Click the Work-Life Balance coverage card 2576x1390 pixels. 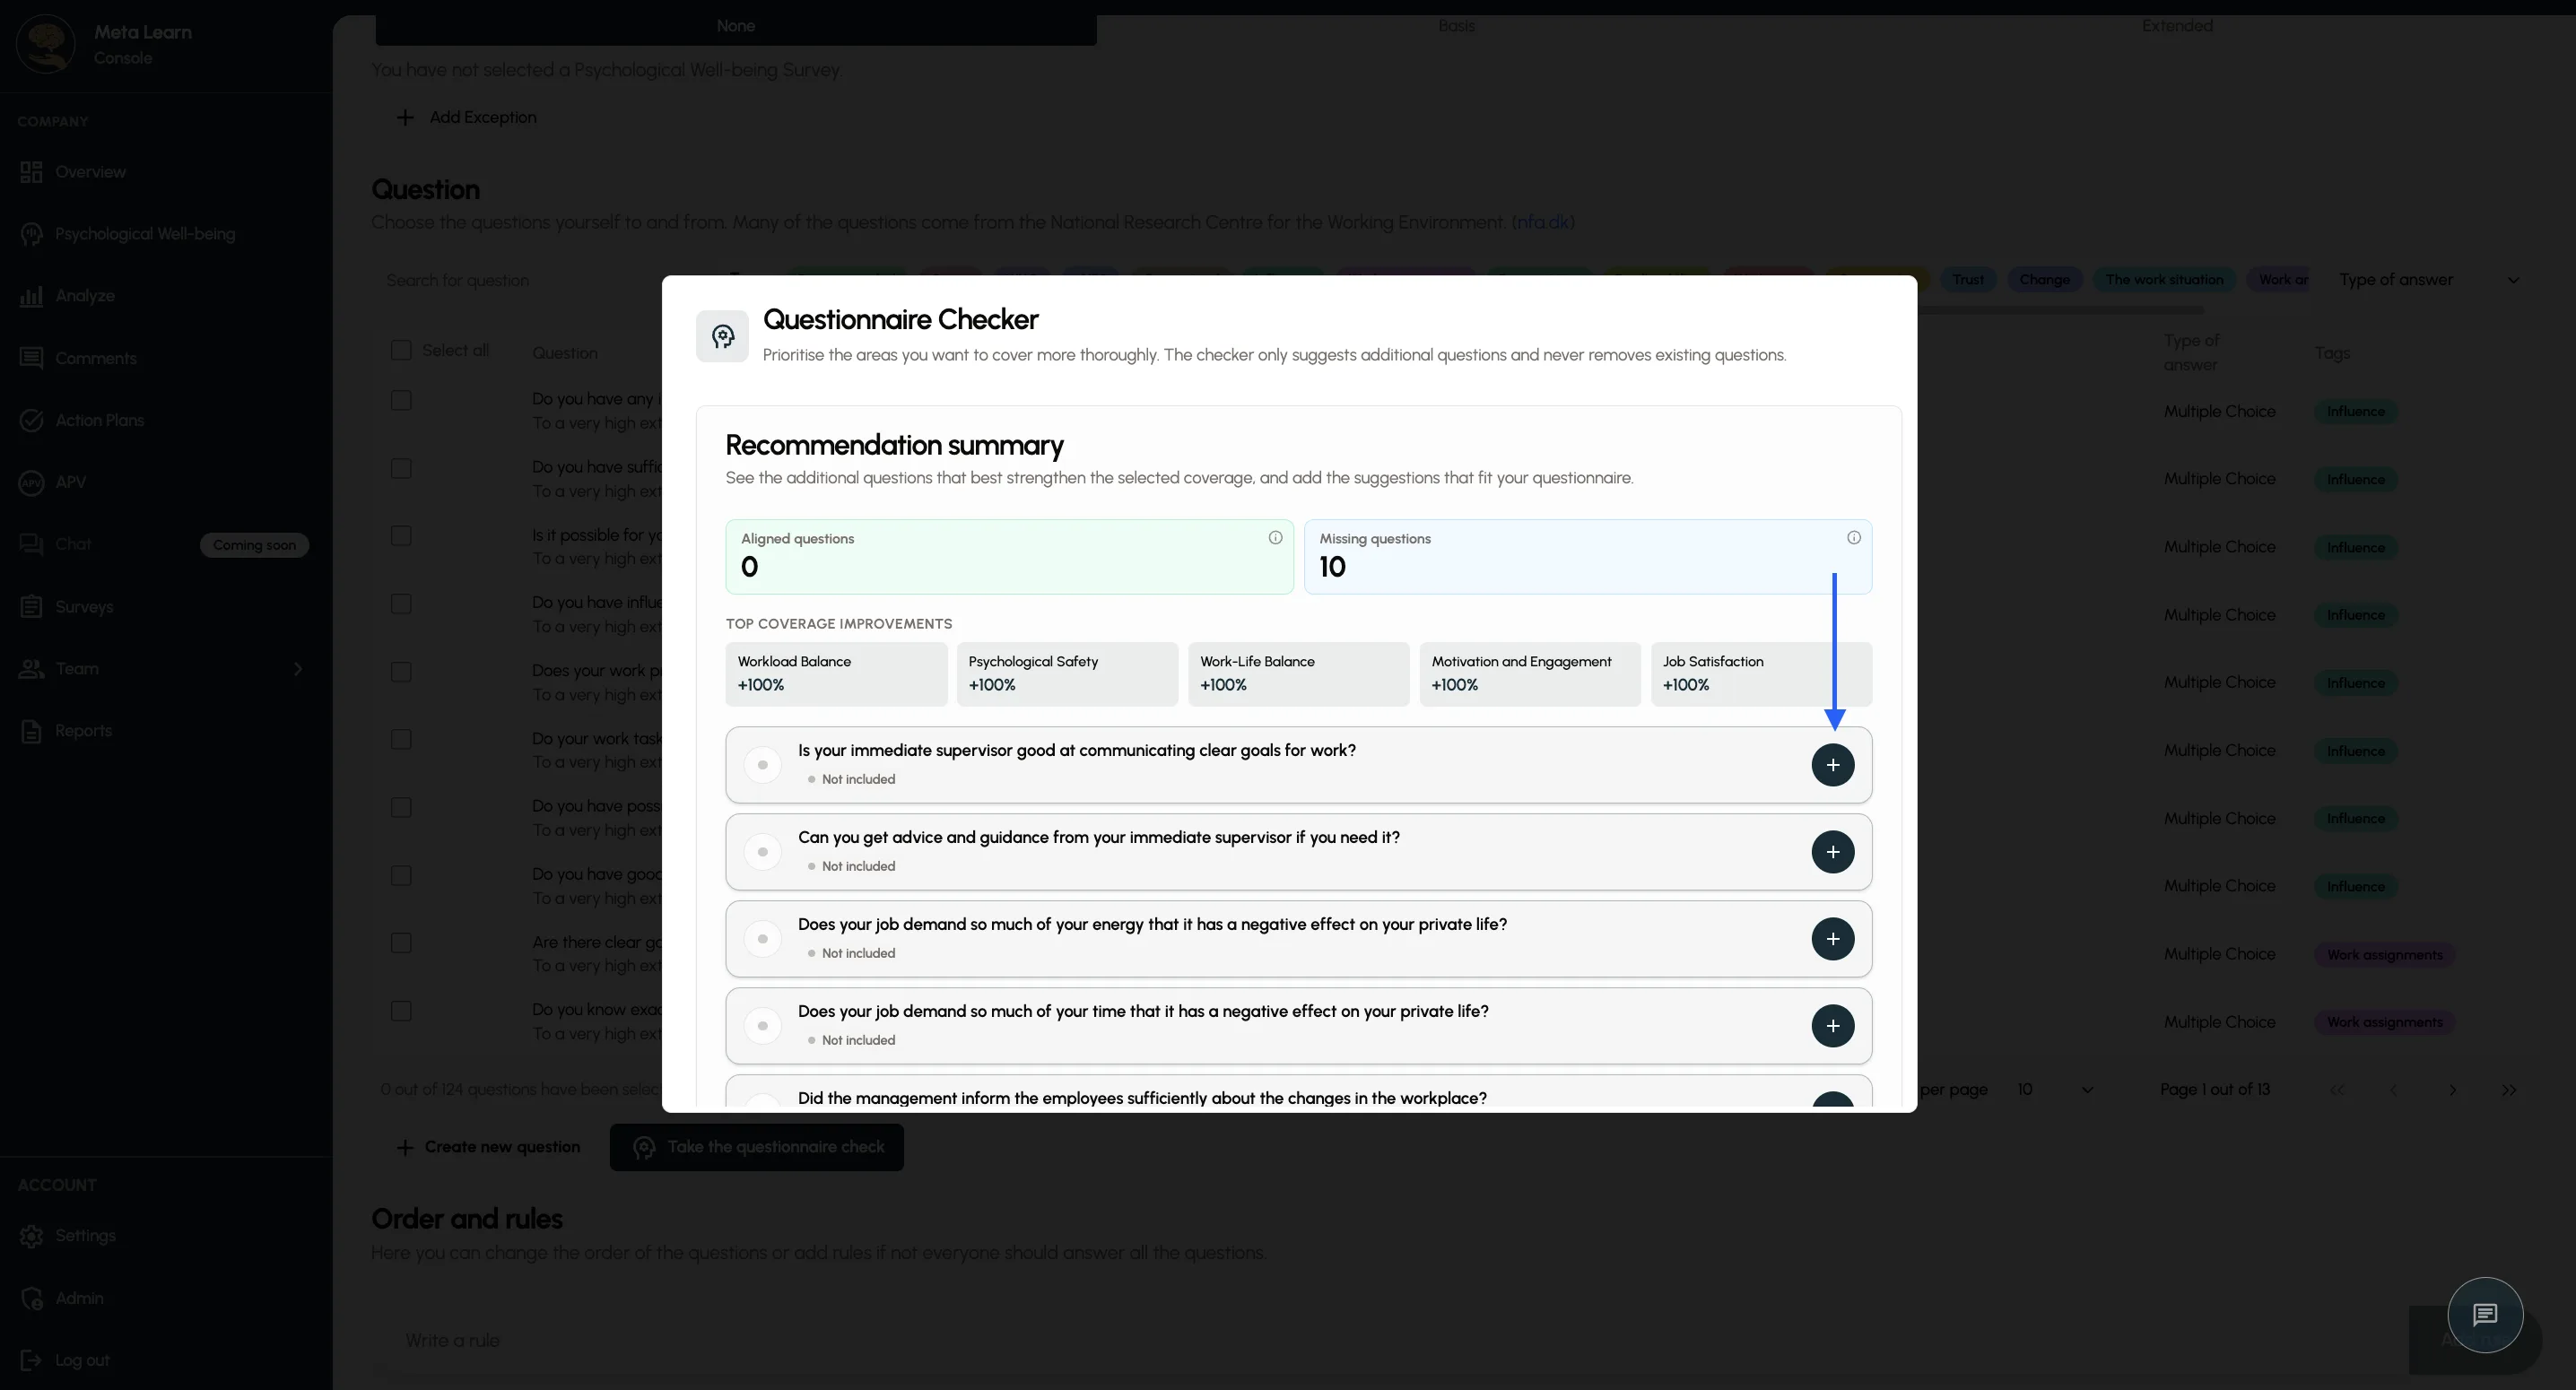point(1298,674)
